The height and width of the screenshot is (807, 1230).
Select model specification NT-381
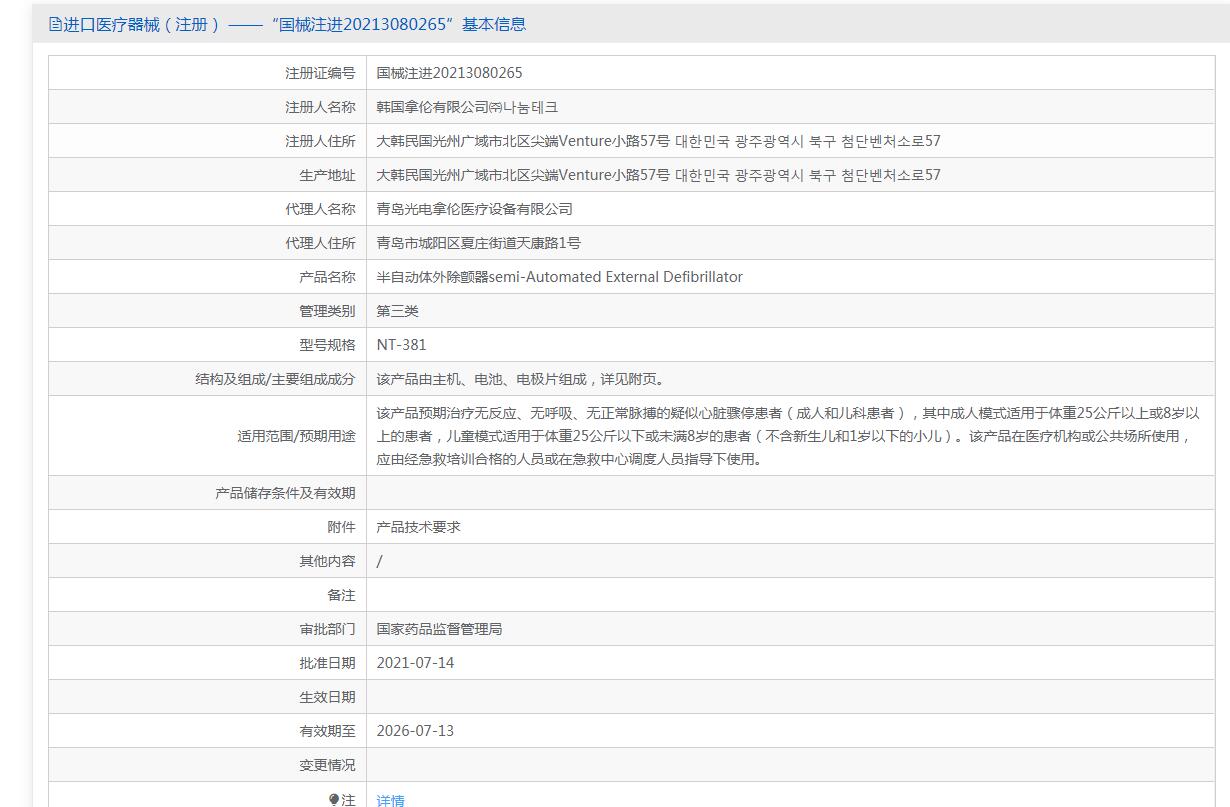pyautogui.click(x=401, y=345)
